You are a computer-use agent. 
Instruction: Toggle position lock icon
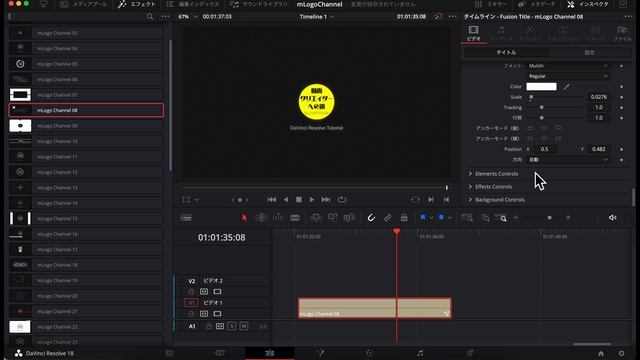tap(404, 218)
